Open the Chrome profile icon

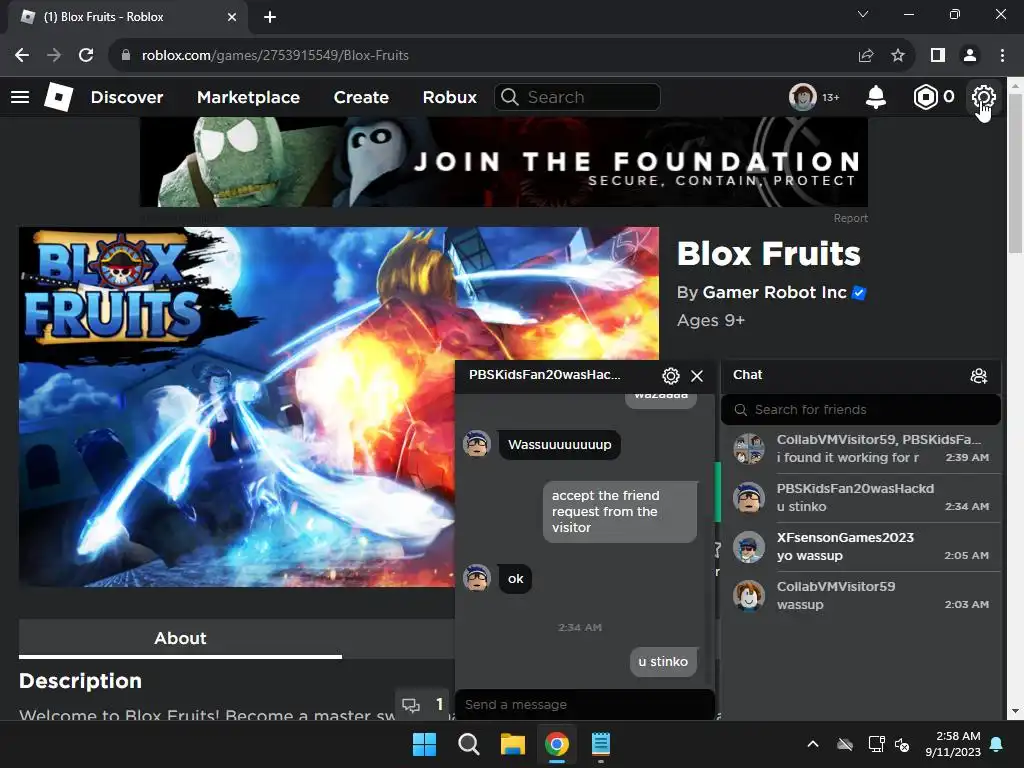pos(970,56)
